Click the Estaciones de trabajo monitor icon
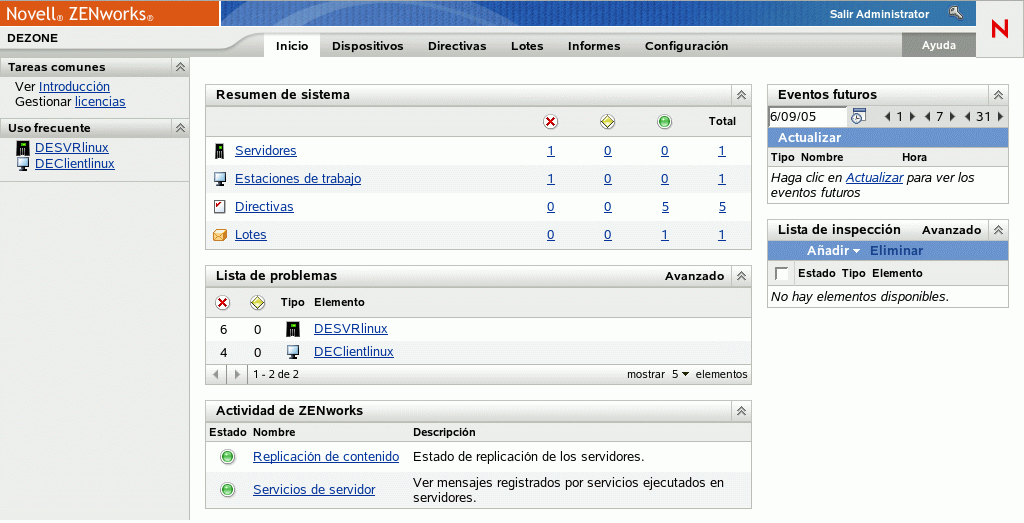 (x=220, y=179)
